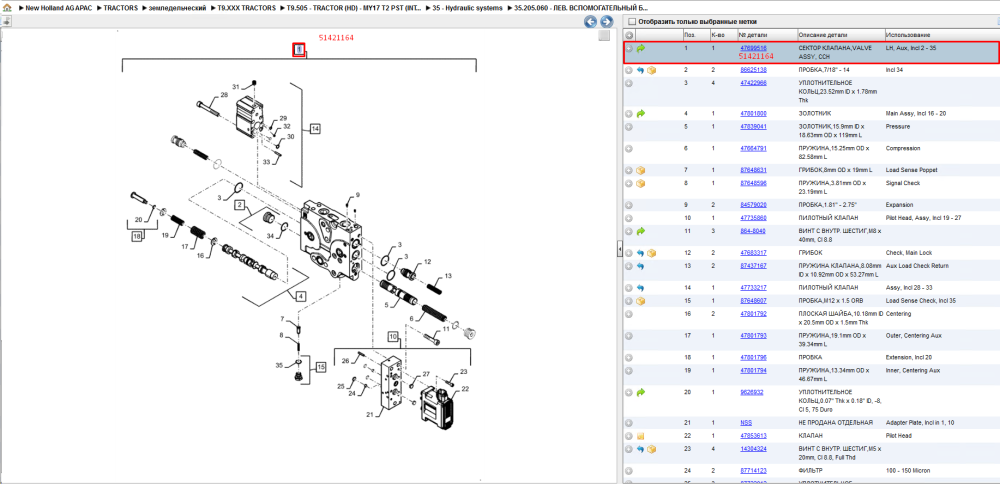This screenshot has height=484, width=1000.
Task: Click the blue arrow icon in row 14
Action: coord(641,288)
